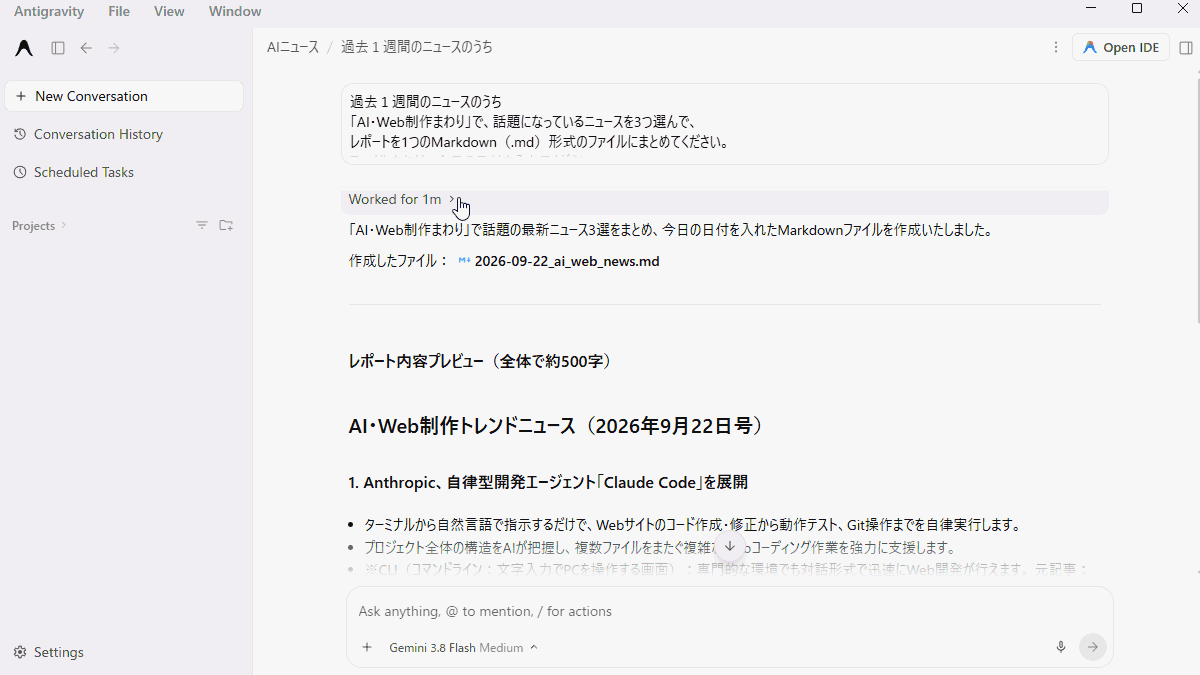Open the View menu
Viewport: 1200px width, 675px height.
(169, 12)
